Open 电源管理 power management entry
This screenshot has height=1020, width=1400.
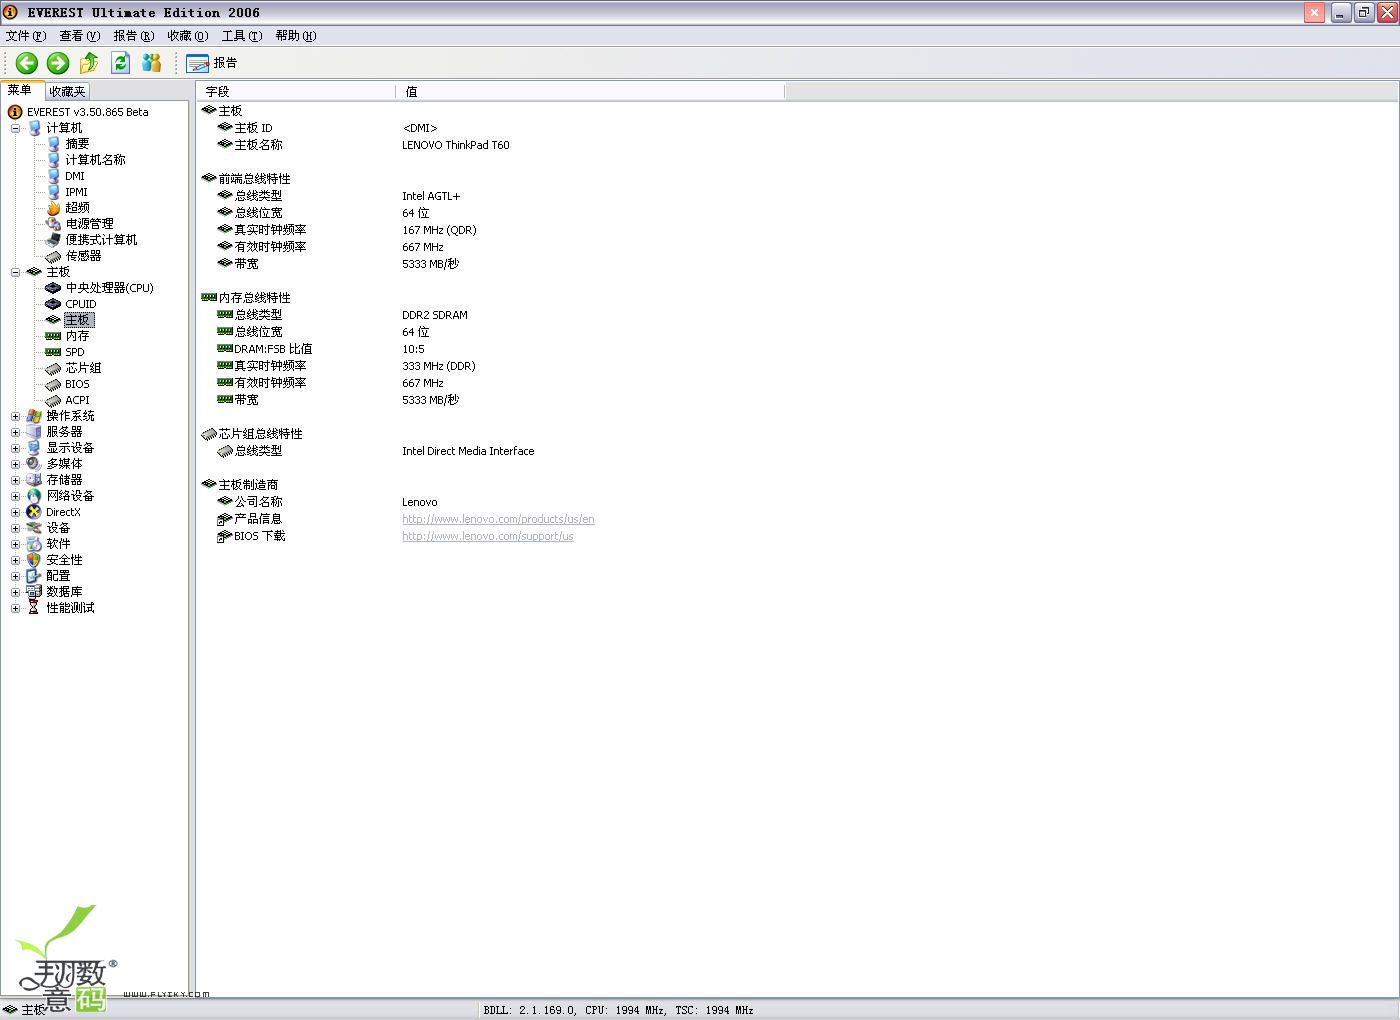click(x=89, y=224)
